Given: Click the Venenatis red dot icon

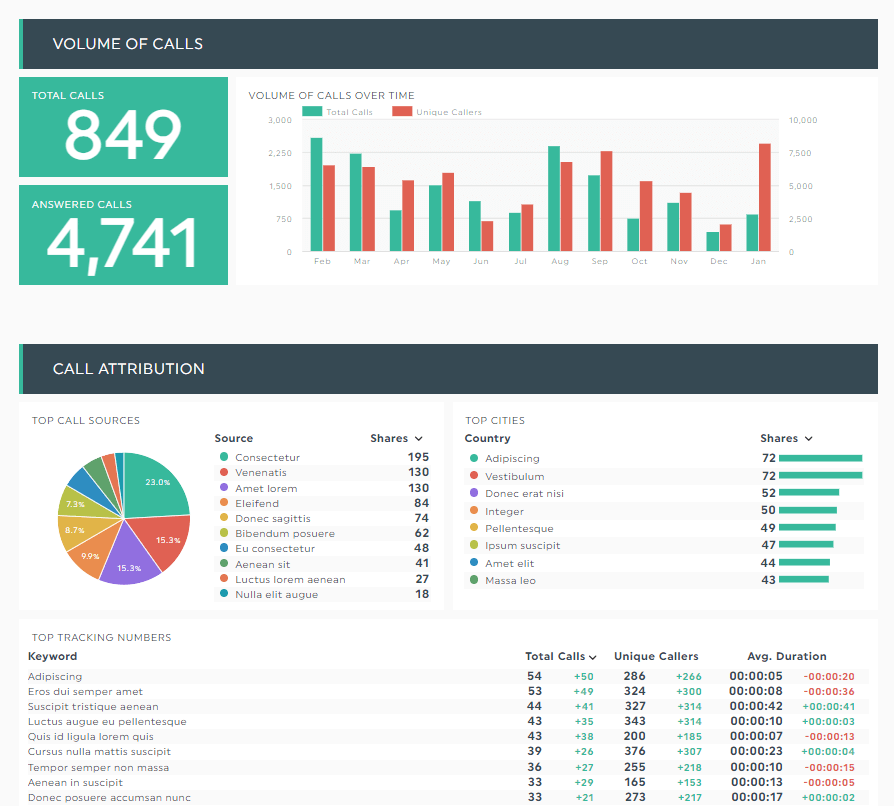Looking at the screenshot, I should pyautogui.click(x=224, y=472).
